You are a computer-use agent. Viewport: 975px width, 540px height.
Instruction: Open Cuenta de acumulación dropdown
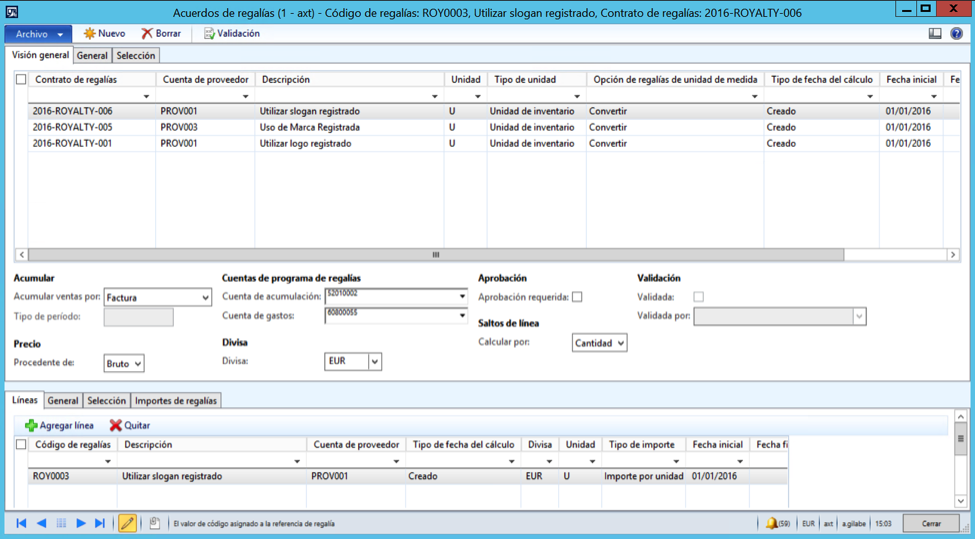tap(462, 297)
